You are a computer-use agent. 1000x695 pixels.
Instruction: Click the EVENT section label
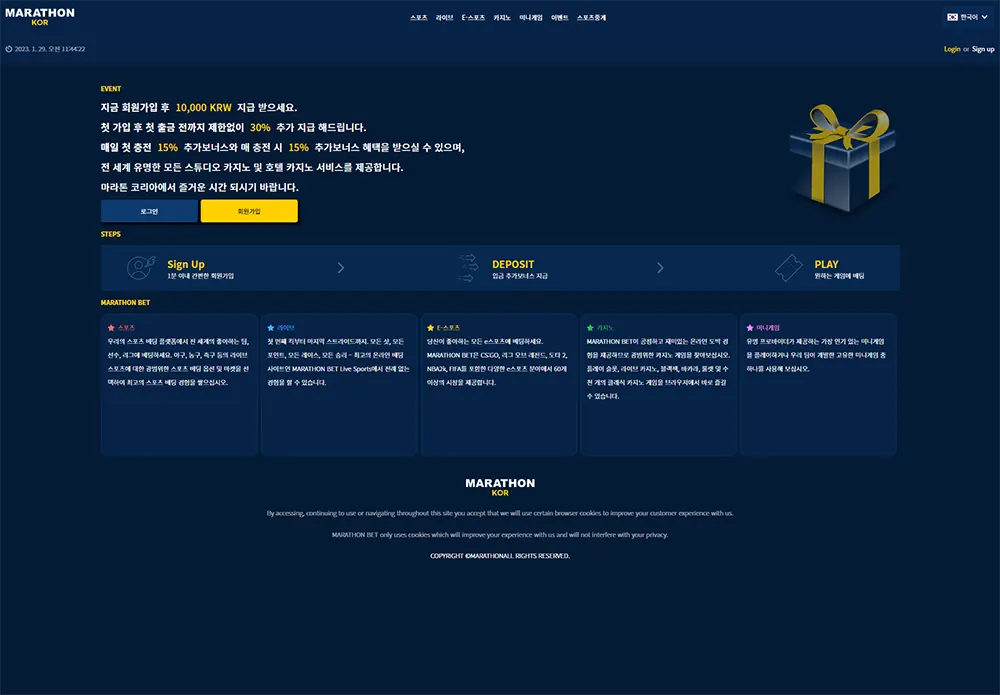tap(111, 89)
